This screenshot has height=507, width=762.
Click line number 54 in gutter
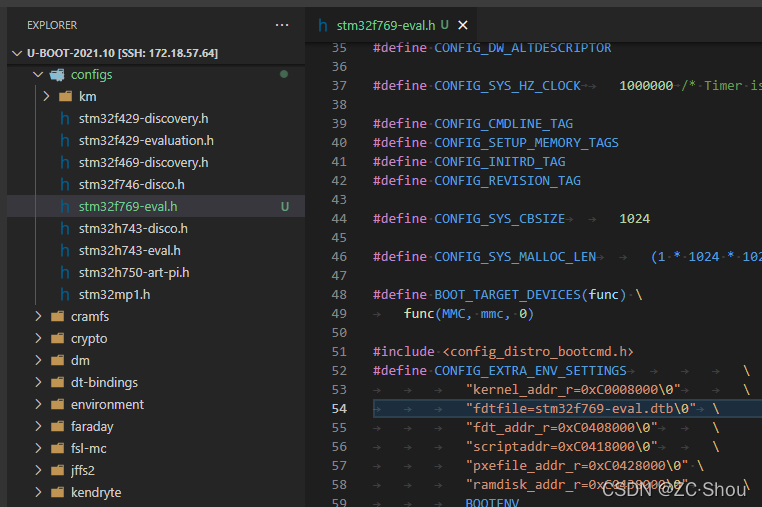tap(339, 409)
